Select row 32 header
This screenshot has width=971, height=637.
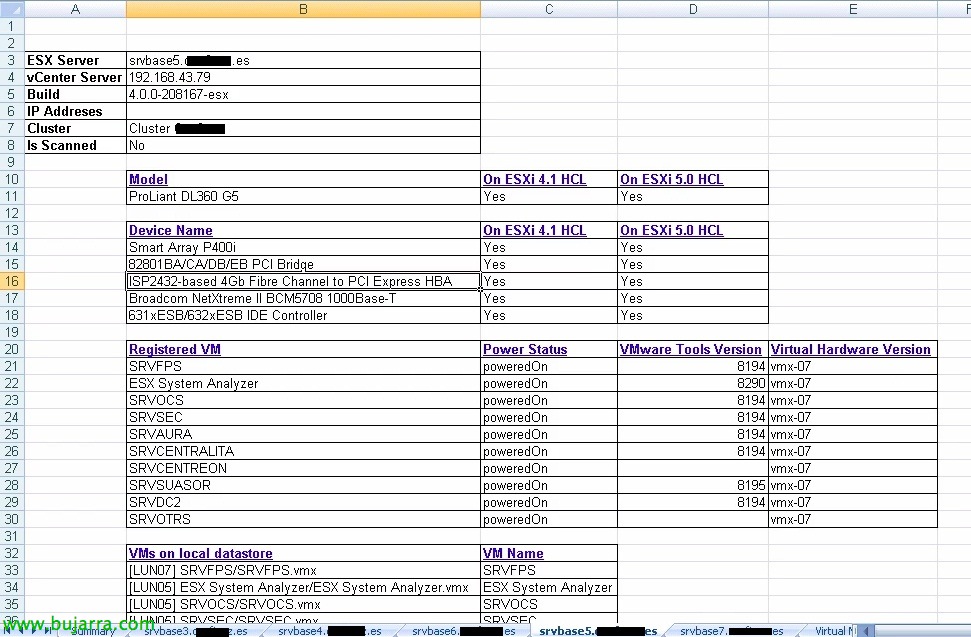(x=12, y=553)
